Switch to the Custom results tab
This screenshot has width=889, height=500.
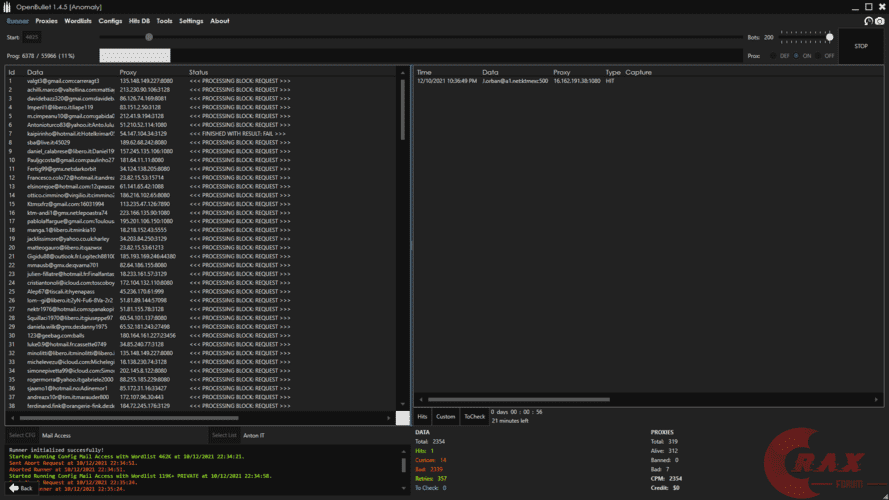446,416
